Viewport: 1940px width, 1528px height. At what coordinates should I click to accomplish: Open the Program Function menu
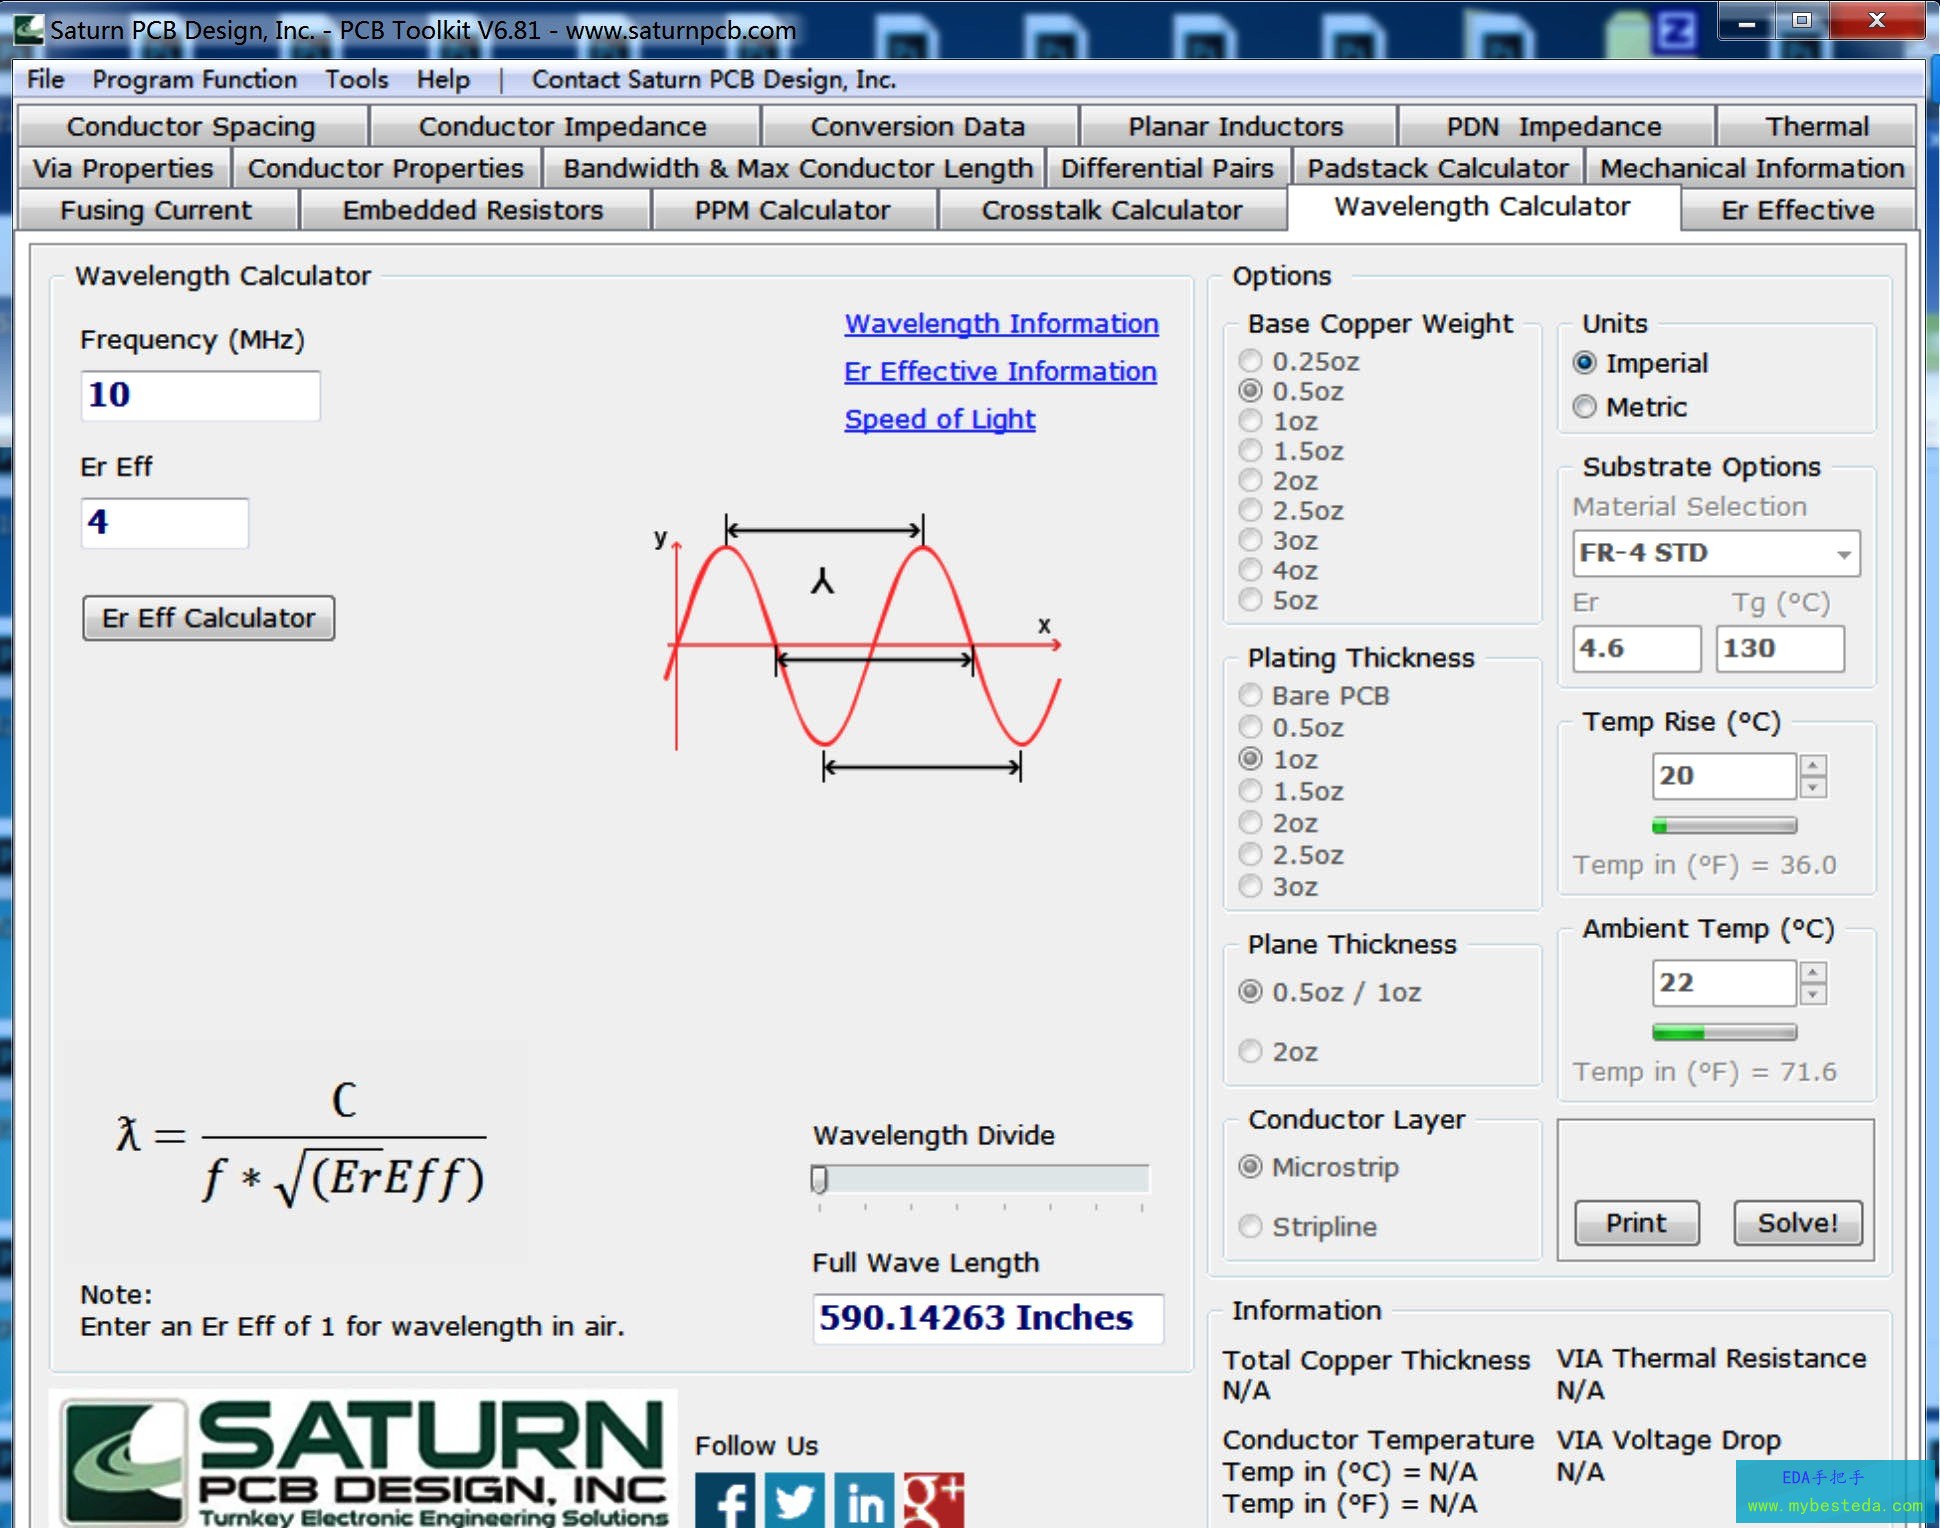pos(194,80)
